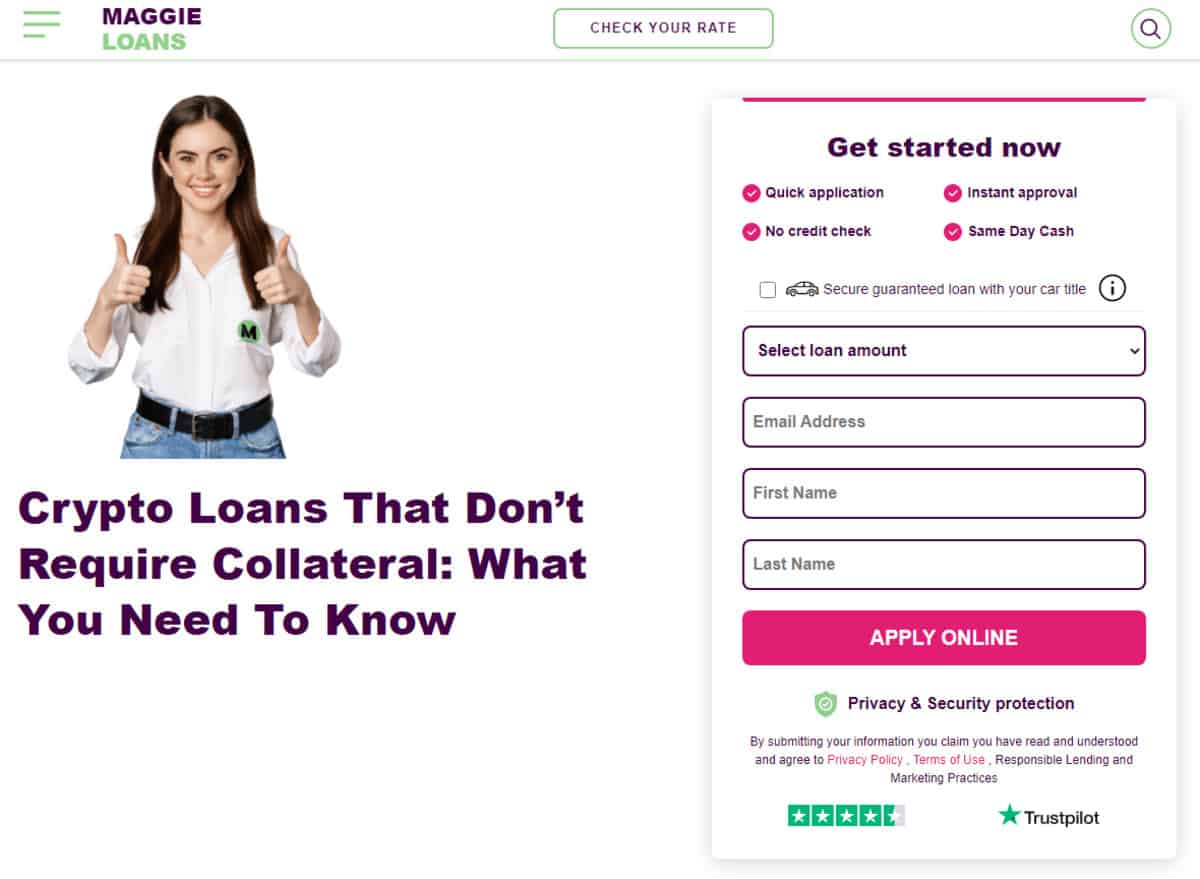The height and width of the screenshot is (879, 1200).
Task: Click the Check Your Rate button
Action: point(663,28)
